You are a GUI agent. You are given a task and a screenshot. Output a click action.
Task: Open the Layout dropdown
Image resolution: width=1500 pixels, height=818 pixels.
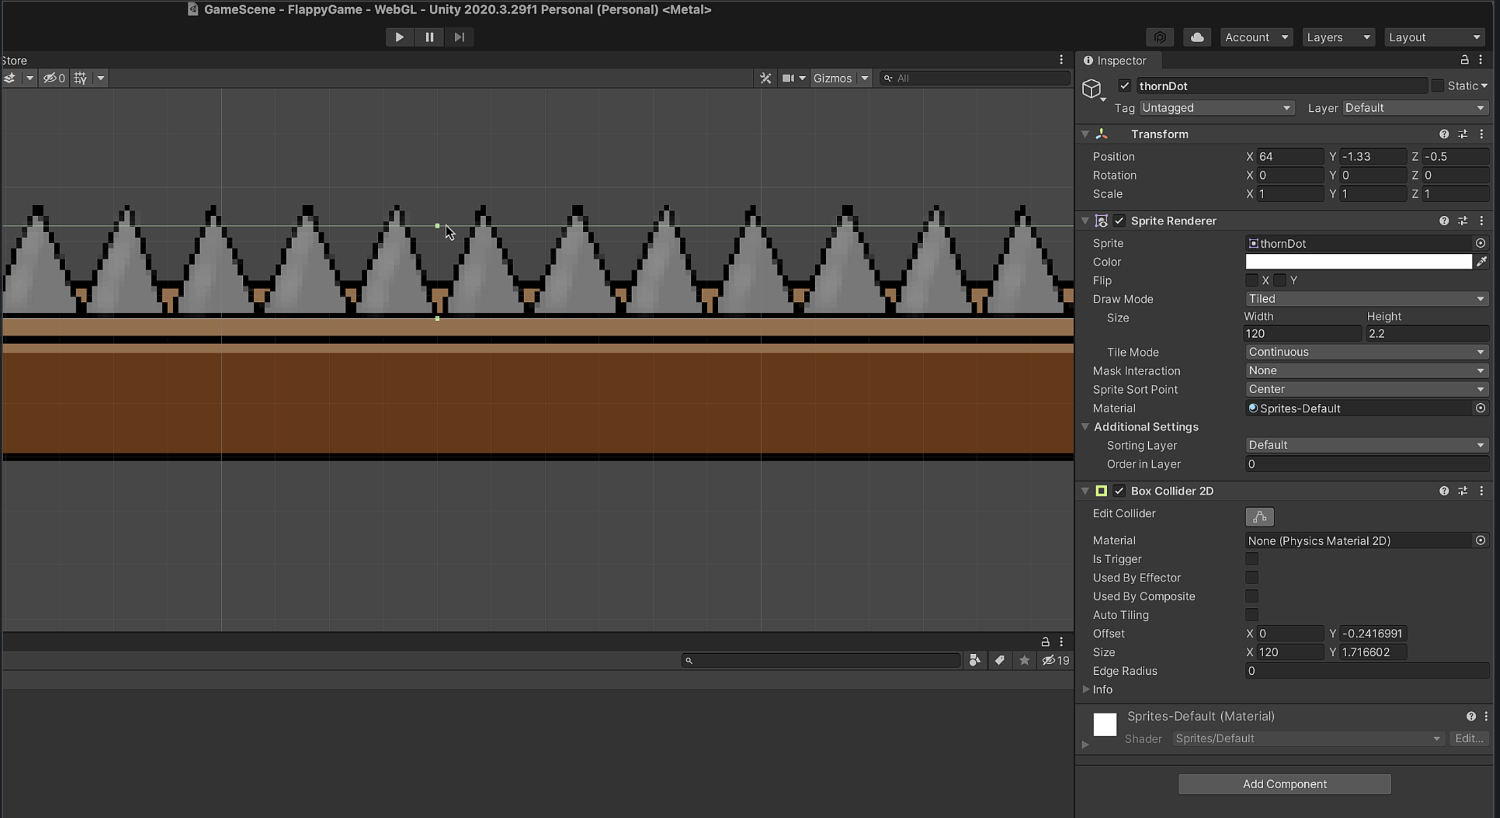click(1434, 37)
